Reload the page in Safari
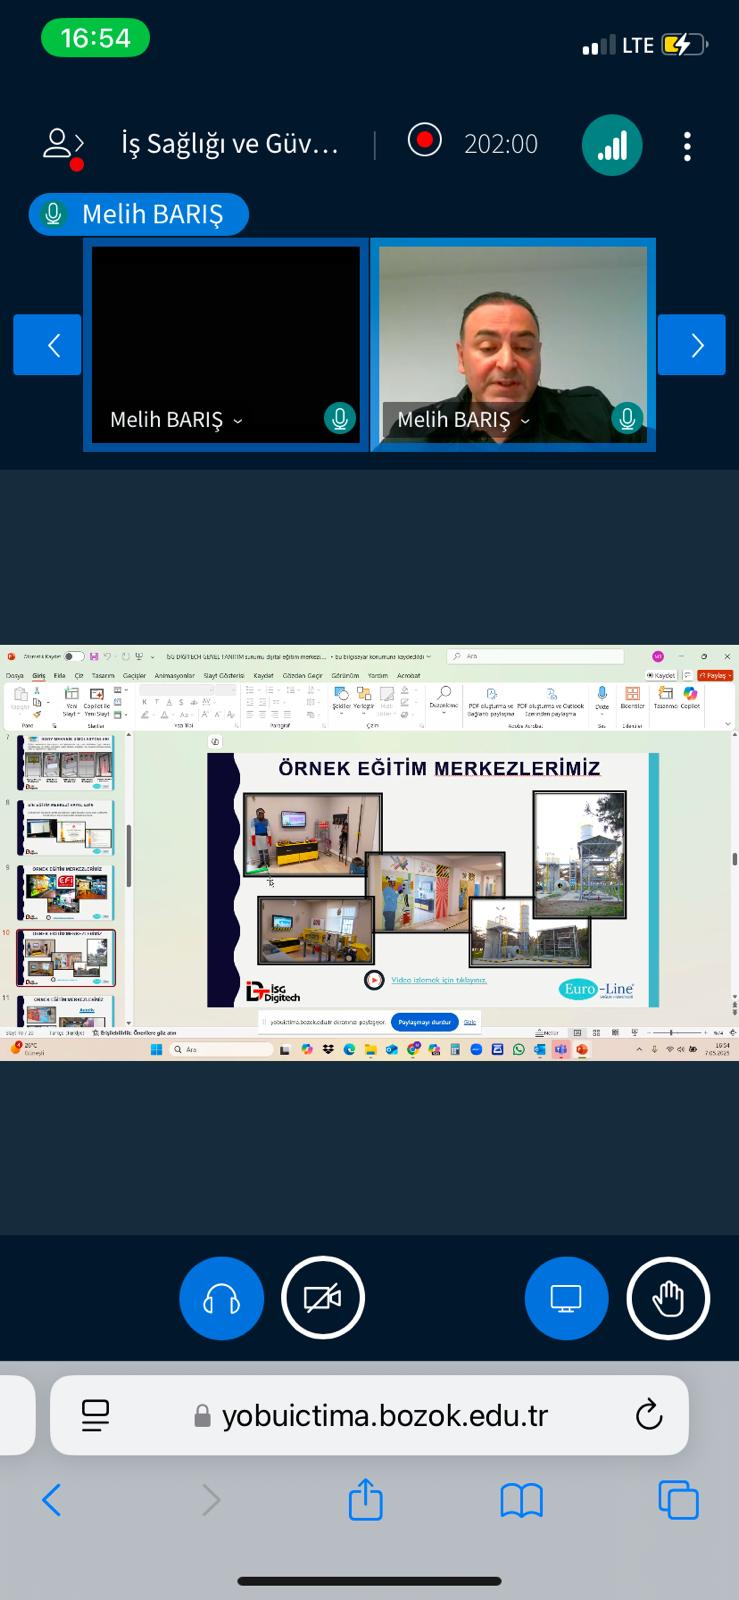This screenshot has height=1600, width=739. coord(649,1415)
